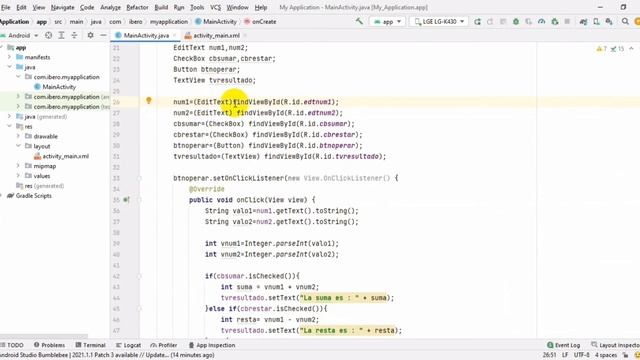Open project panel gear options
Screen dimensions: 640x360
pyautogui.click(x=91, y=36)
